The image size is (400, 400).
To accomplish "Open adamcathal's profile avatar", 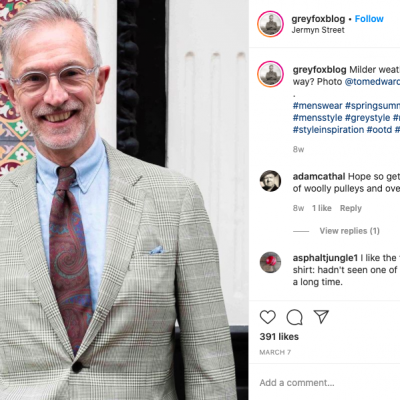I will (270, 181).
